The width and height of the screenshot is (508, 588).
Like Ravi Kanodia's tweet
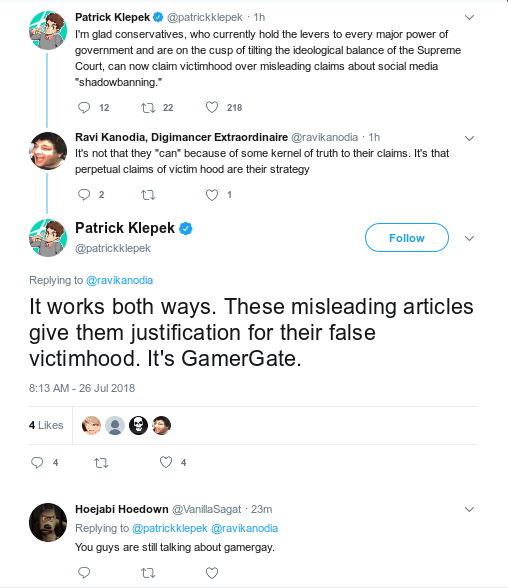pyautogui.click(x=212, y=195)
